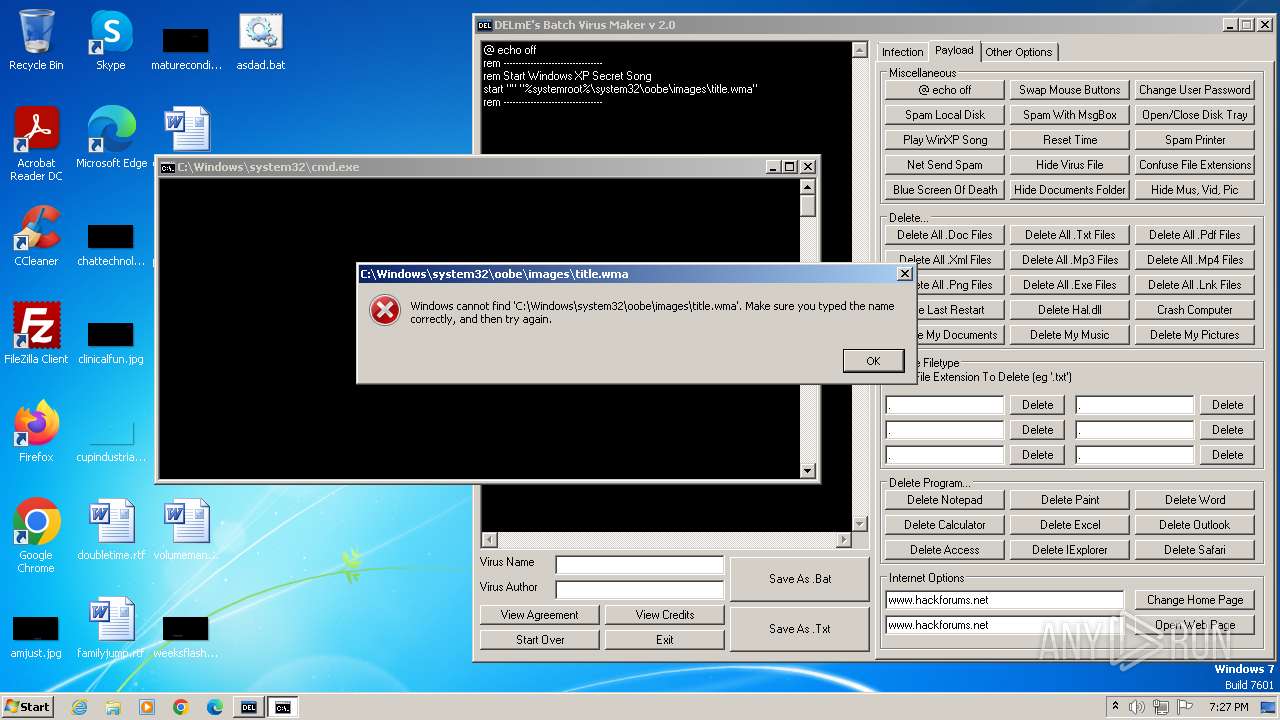This screenshot has width=1280, height=720.
Task: Click the cmd.exe scrollbar up arrow
Action: click(x=808, y=186)
